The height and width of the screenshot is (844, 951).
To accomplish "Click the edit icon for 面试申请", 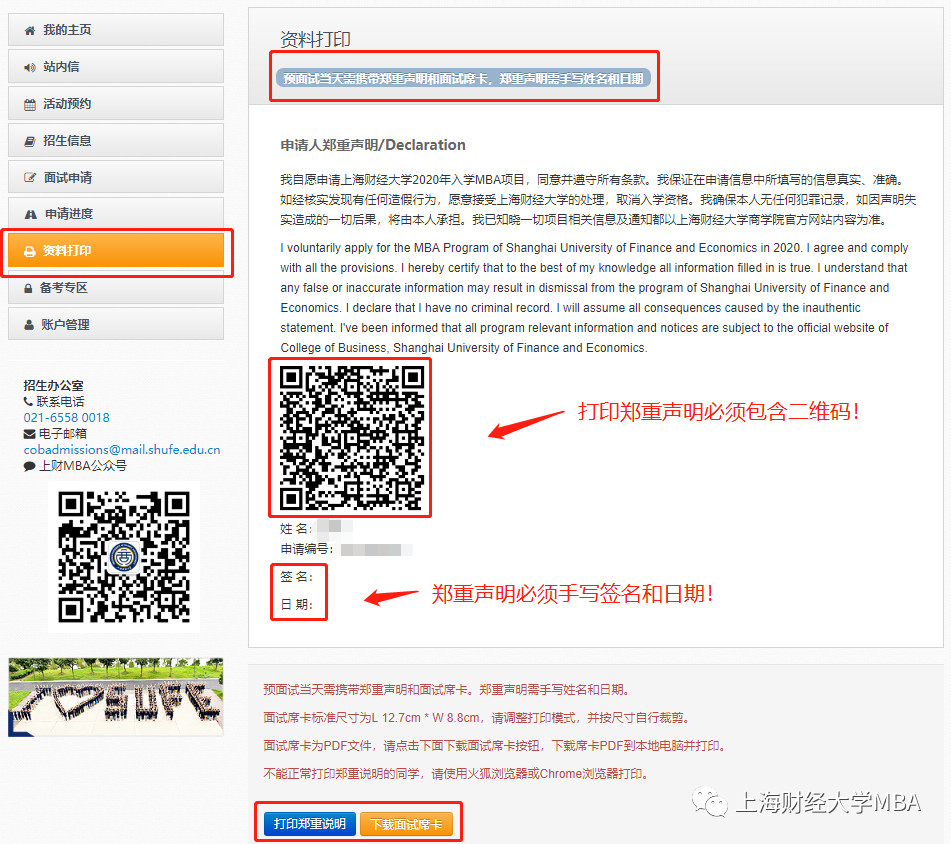I will click(29, 178).
